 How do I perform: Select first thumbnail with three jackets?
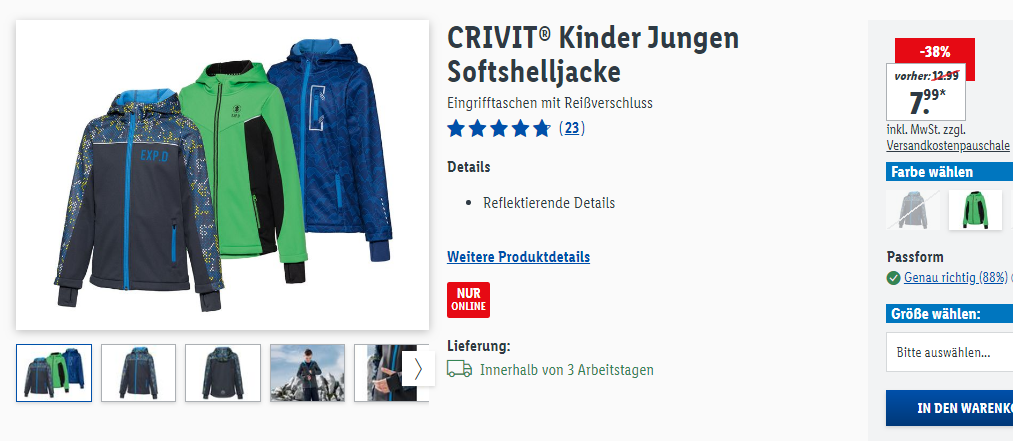click(x=54, y=373)
